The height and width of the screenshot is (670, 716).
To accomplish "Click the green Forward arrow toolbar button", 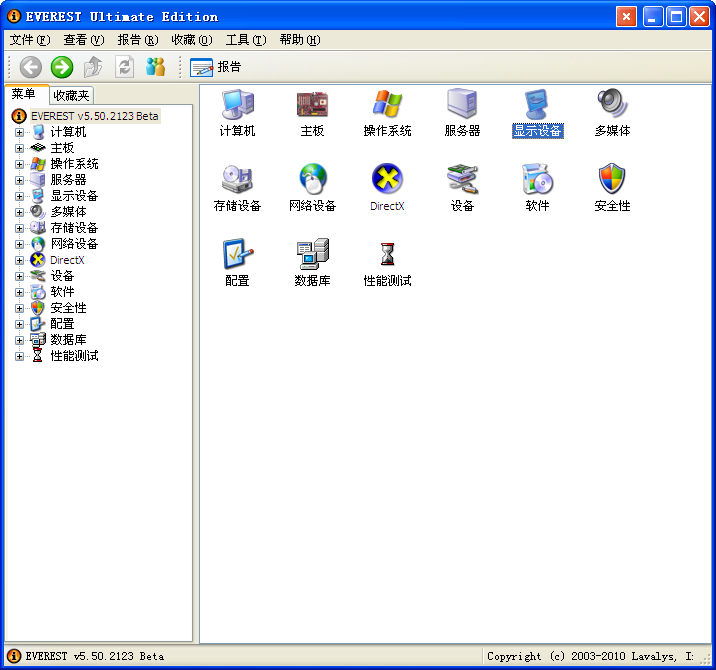I will tap(62, 67).
